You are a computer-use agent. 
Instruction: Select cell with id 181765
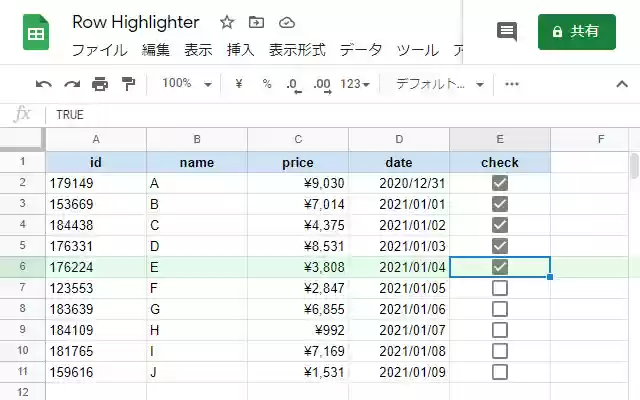[96, 351]
